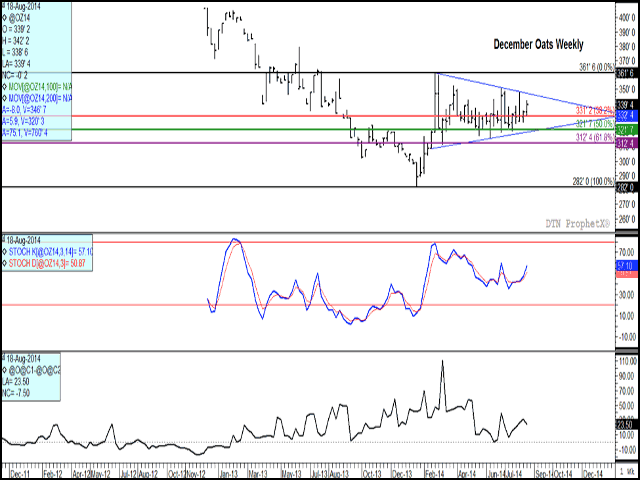Image resolution: width=640 pixels, height=480 pixels.
Task: Click the diamond marker beside STOCH D
Action: 4,261
